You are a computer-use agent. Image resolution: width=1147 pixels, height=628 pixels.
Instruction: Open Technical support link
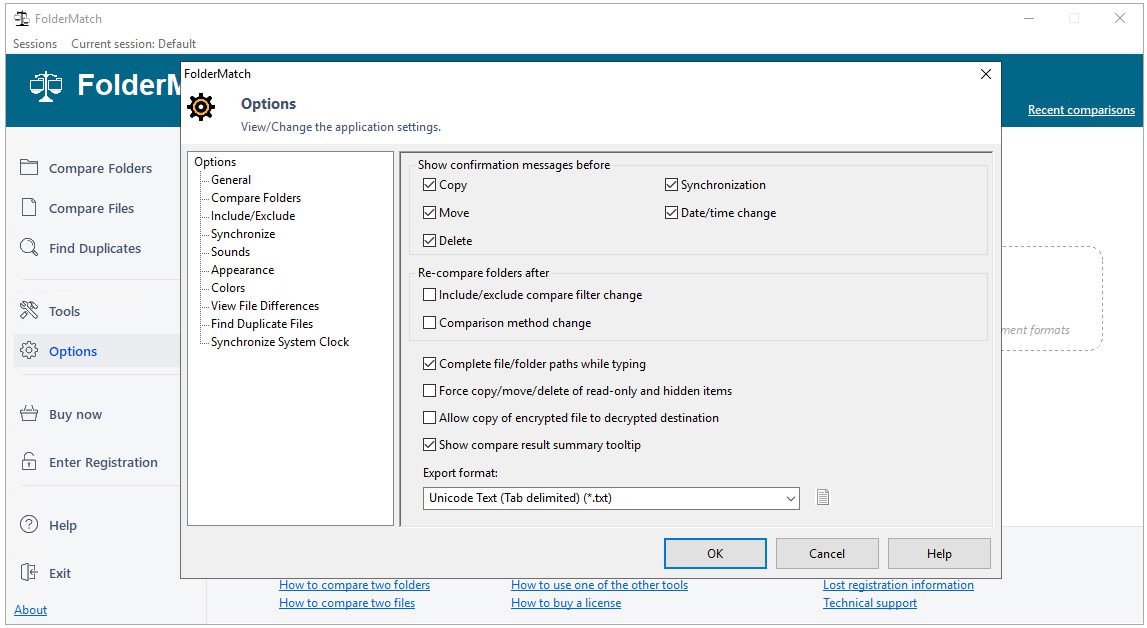pyautogui.click(x=870, y=603)
